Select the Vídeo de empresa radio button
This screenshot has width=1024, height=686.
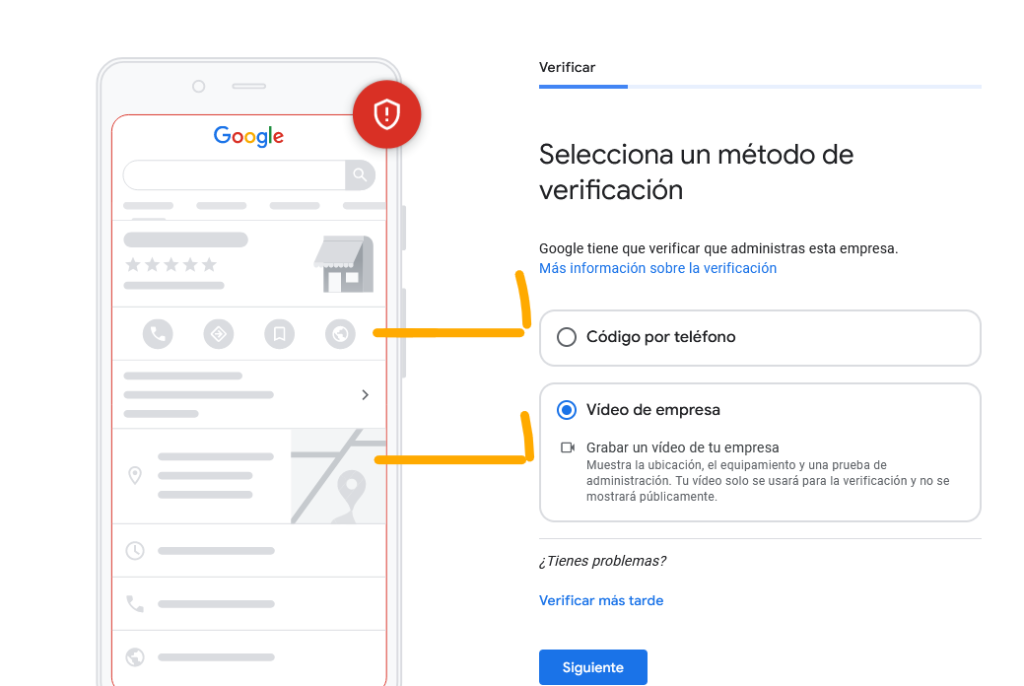click(567, 410)
